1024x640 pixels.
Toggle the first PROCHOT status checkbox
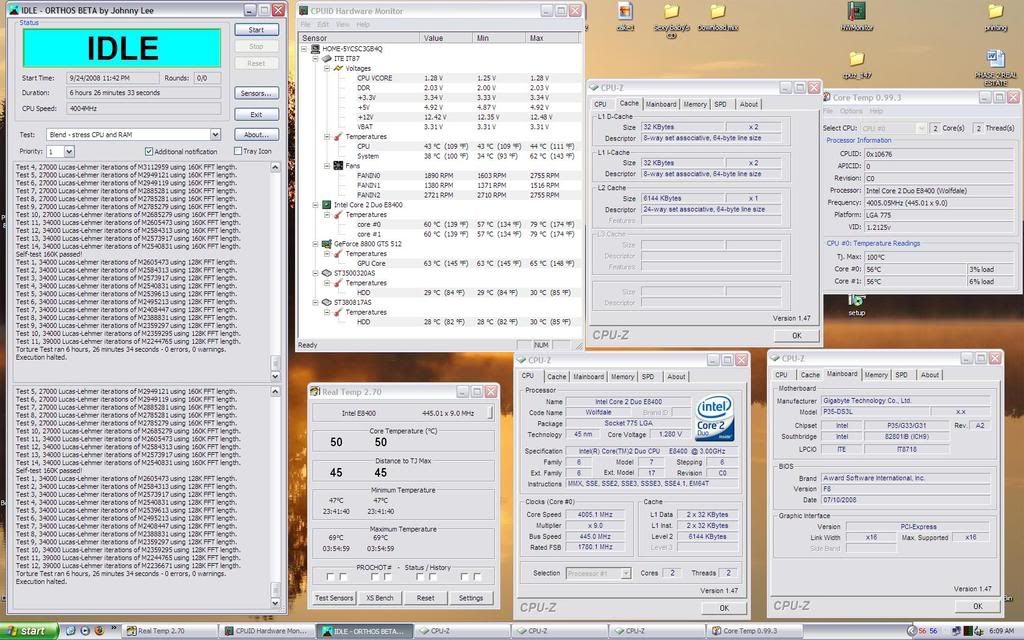click(329, 577)
